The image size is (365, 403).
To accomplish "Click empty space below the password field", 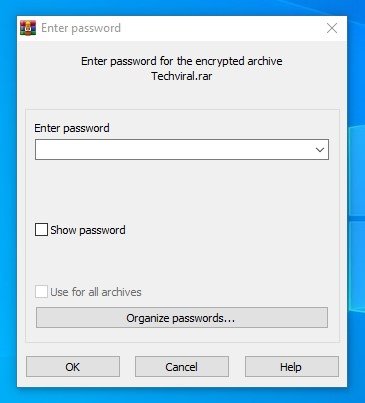I will coord(182,190).
